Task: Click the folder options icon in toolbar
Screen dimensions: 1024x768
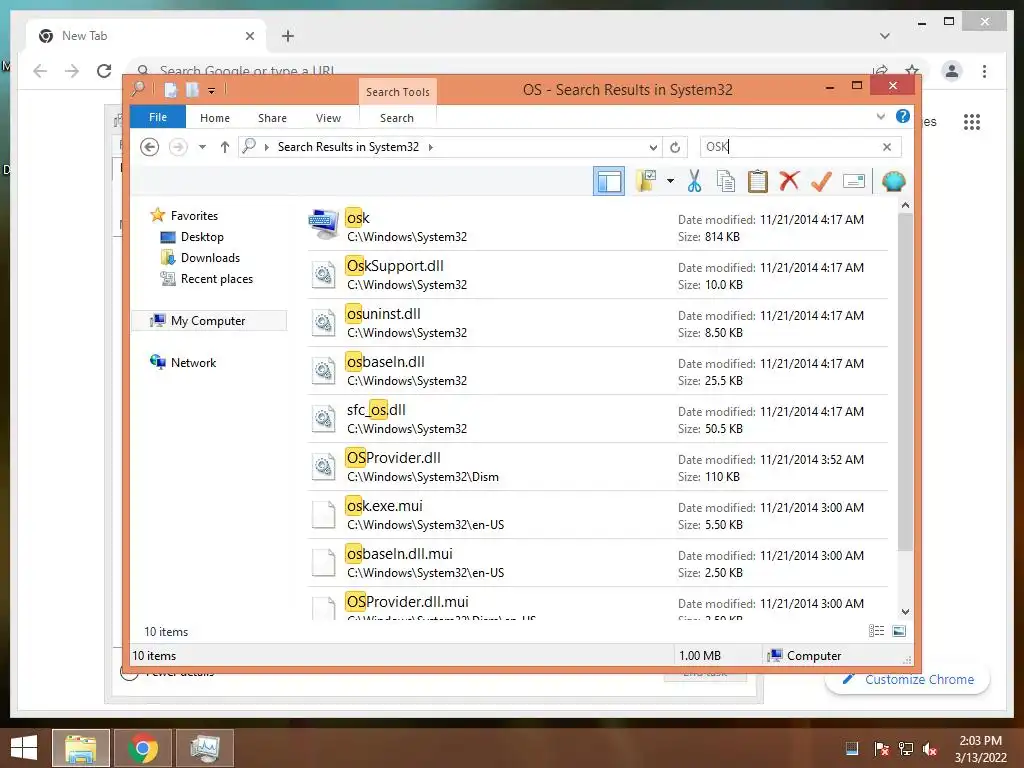Action: click(646, 181)
